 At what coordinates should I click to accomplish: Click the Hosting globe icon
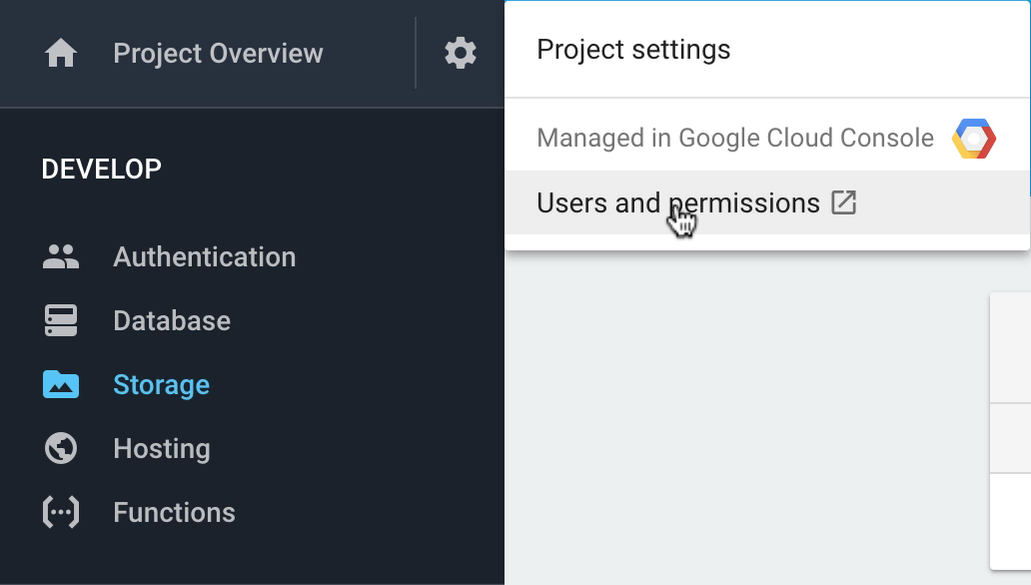pyautogui.click(x=60, y=448)
